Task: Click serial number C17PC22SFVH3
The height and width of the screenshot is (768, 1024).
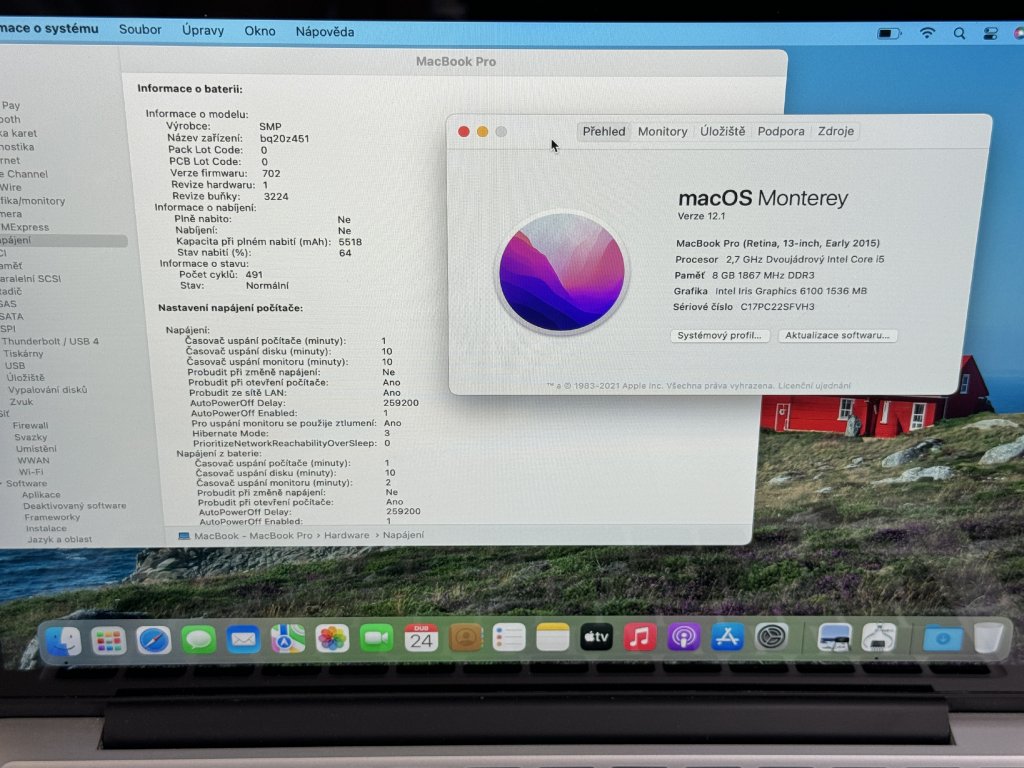Action: [x=777, y=306]
